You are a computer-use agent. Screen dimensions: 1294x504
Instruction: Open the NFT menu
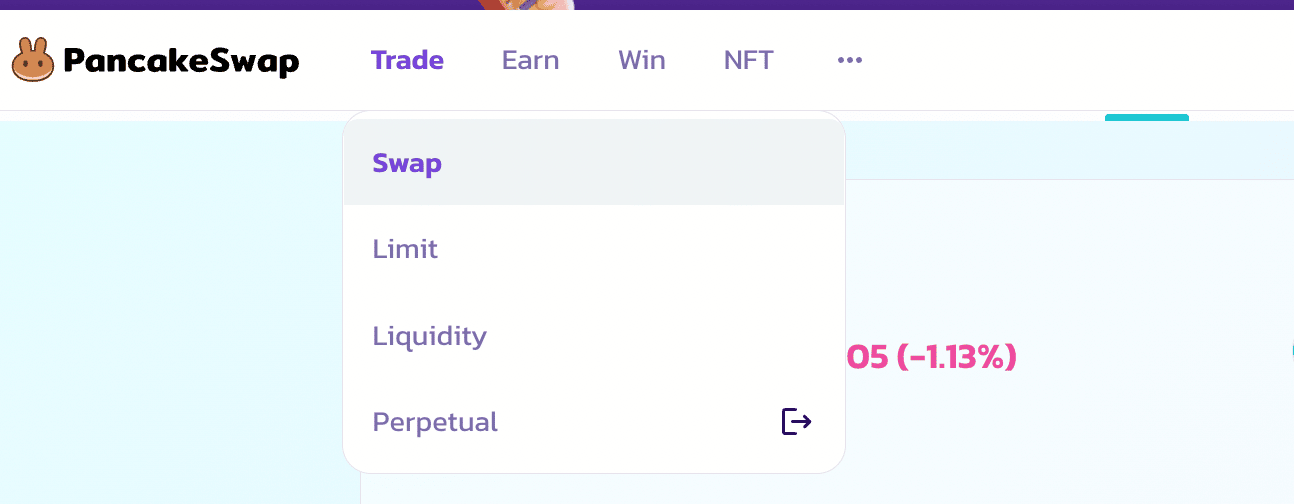point(749,61)
